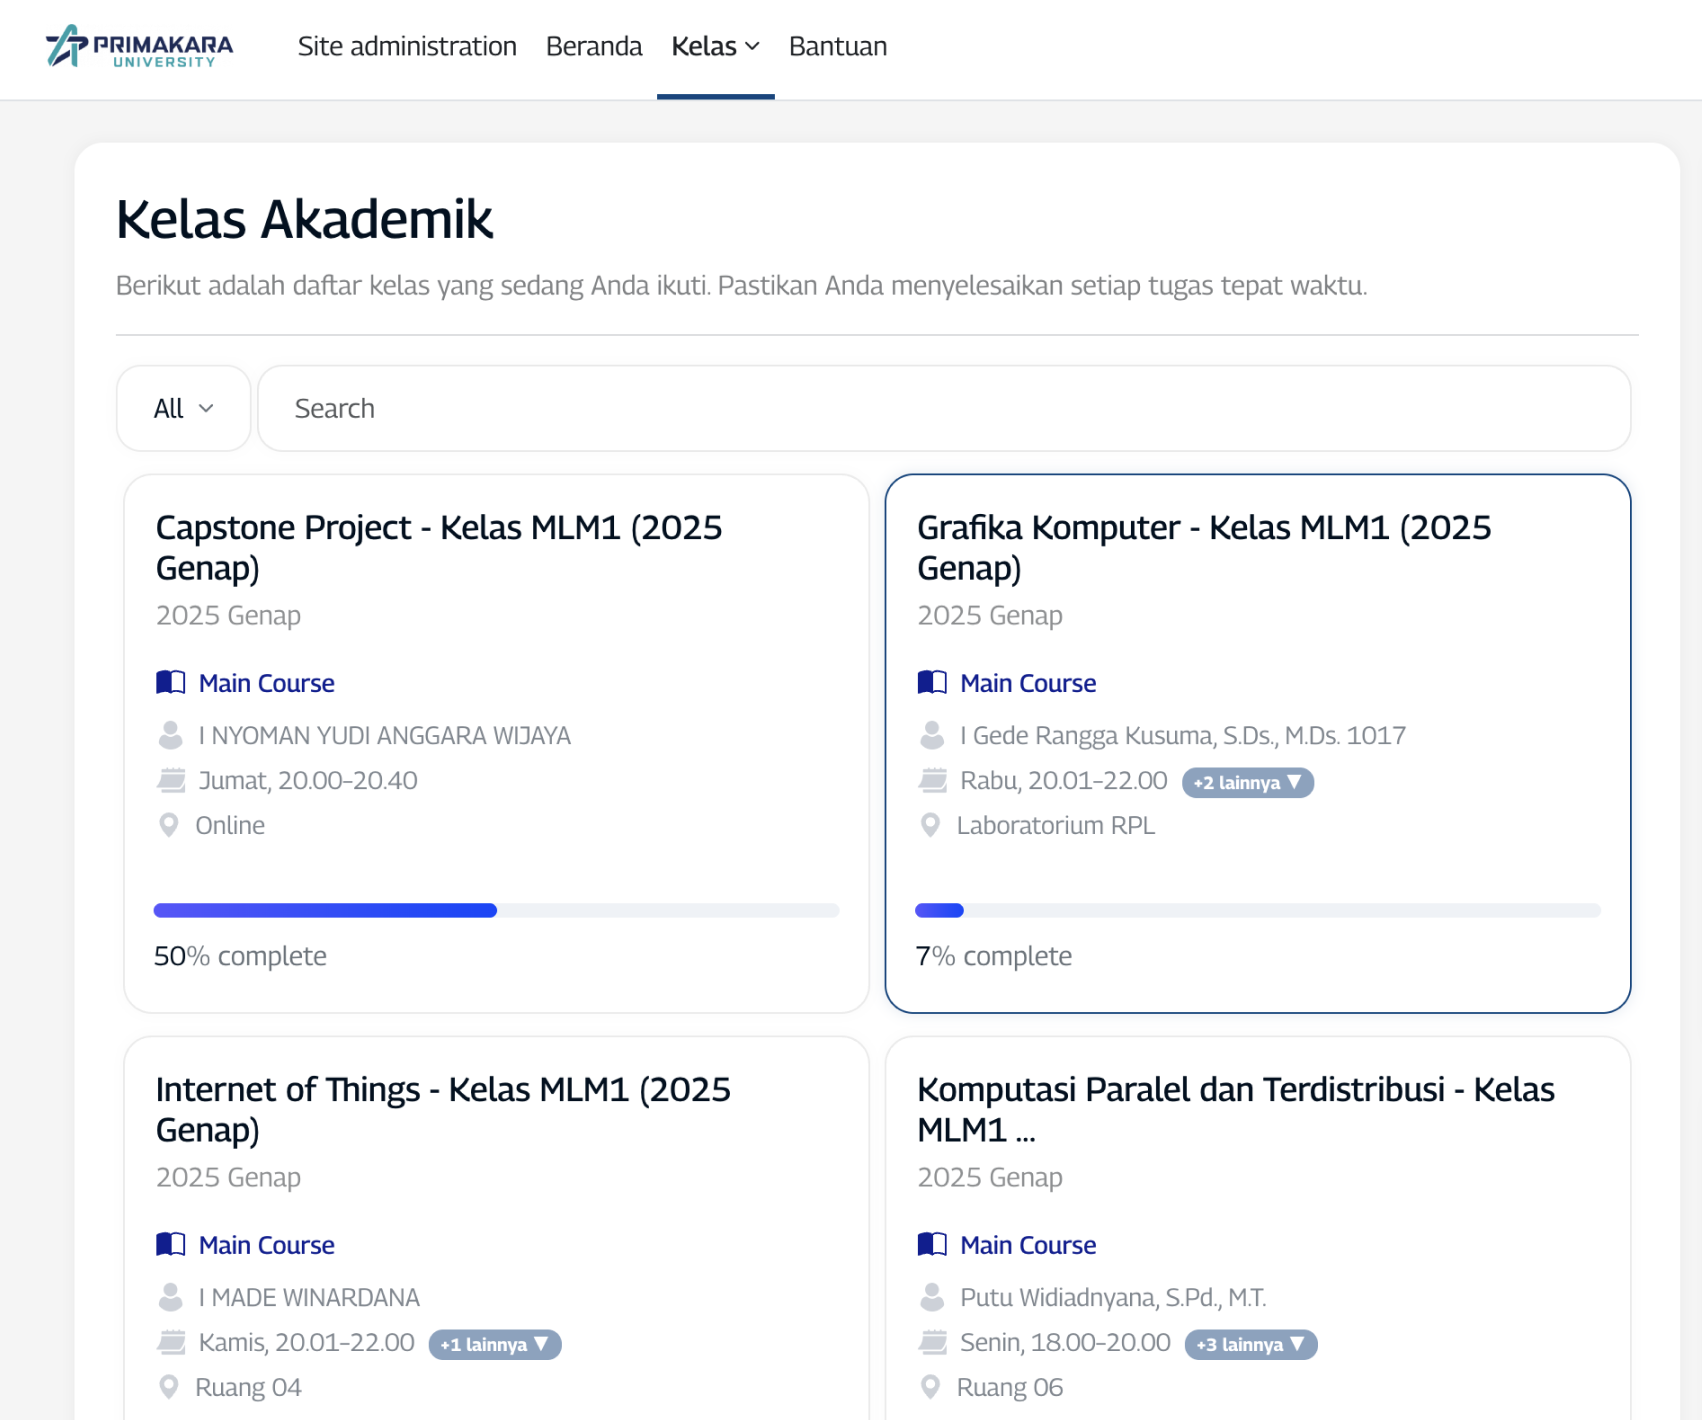
Task: Click the Laboratorium RPL location text
Action: tap(1056, 826)
